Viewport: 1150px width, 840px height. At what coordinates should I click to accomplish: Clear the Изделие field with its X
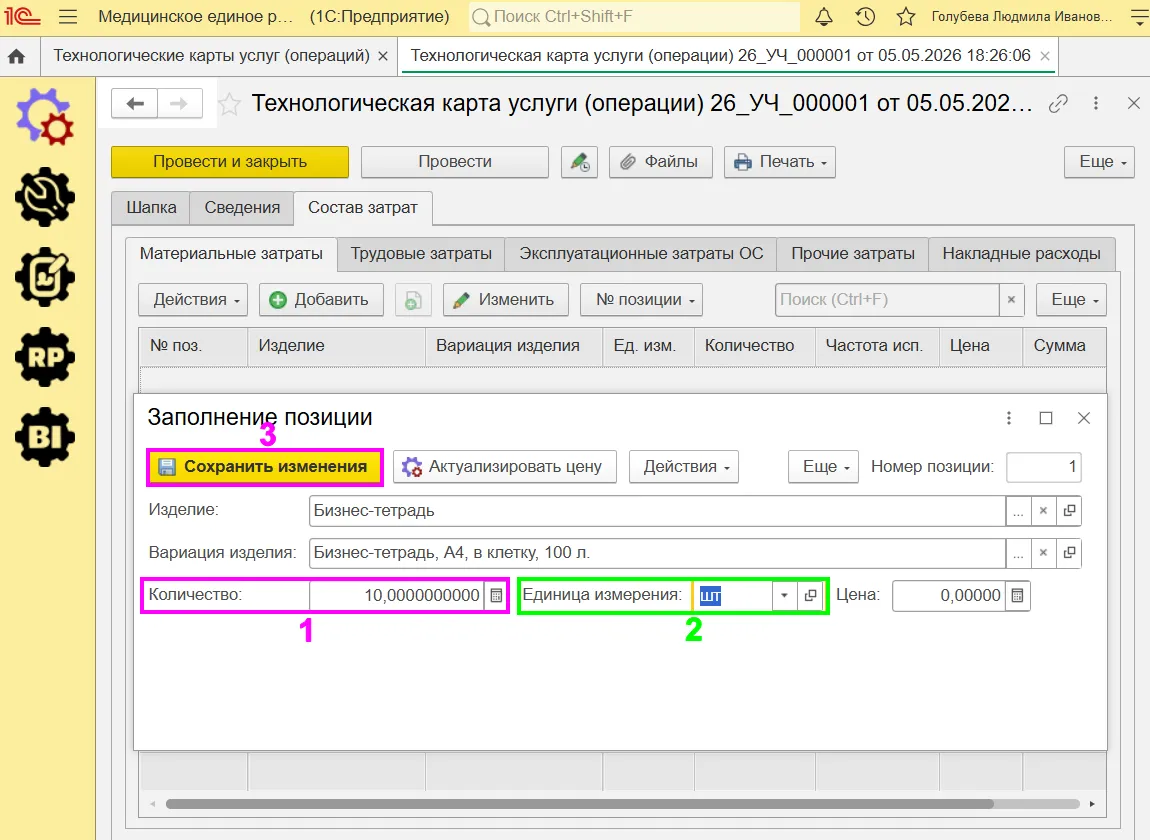point(1043,511)
